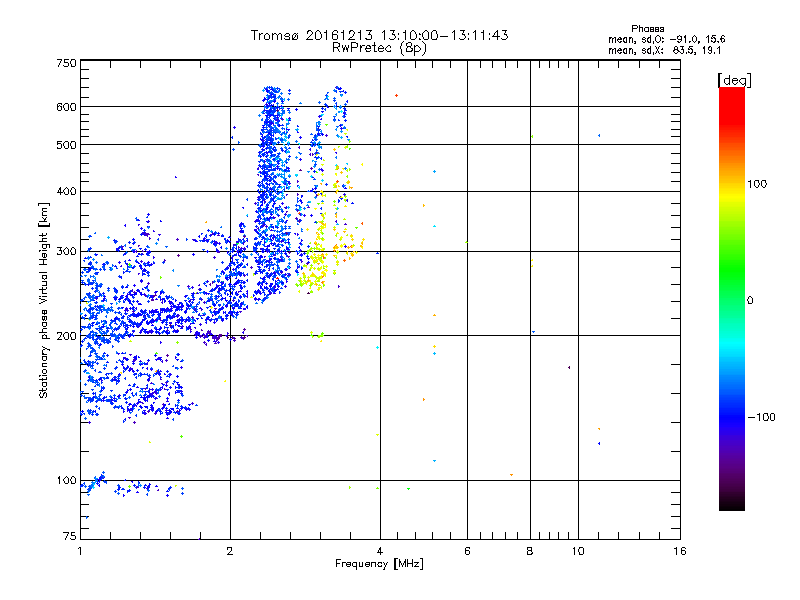The image size is (800, 600).
Task: Click the y-axis tick label '500'
Action: click(x=66, y=145)
